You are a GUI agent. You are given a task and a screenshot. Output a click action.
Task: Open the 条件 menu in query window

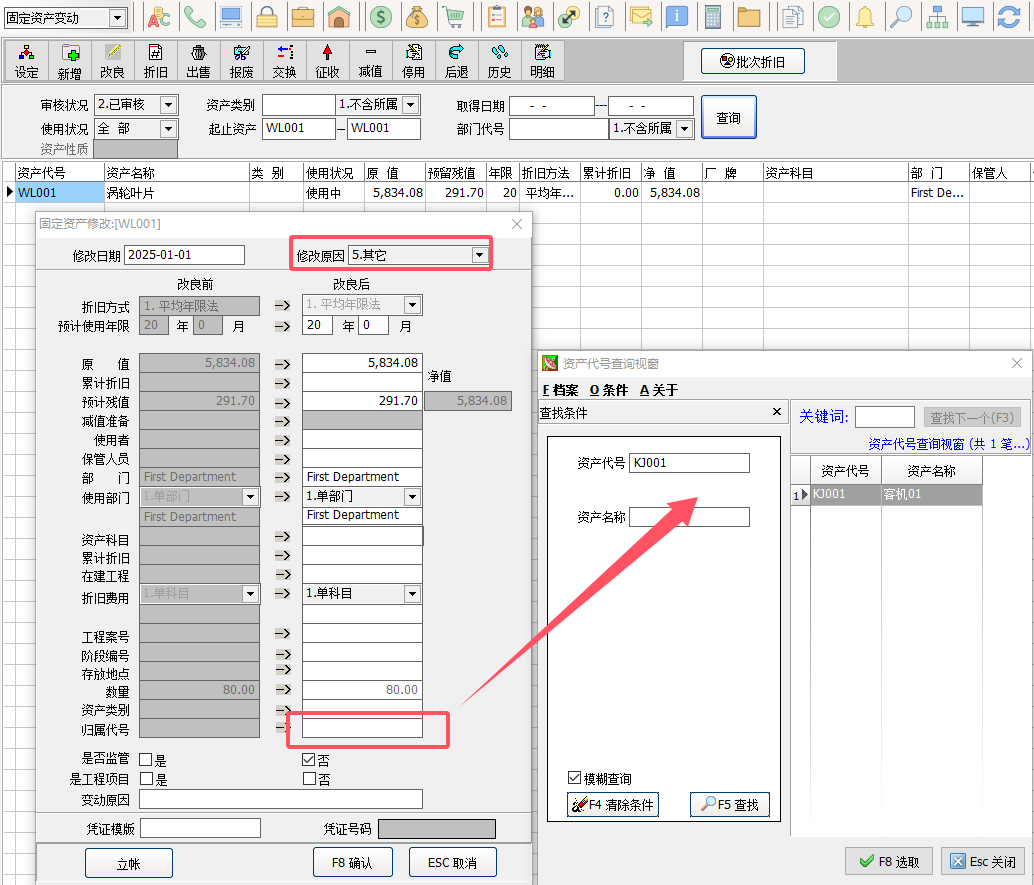point(609,390)
